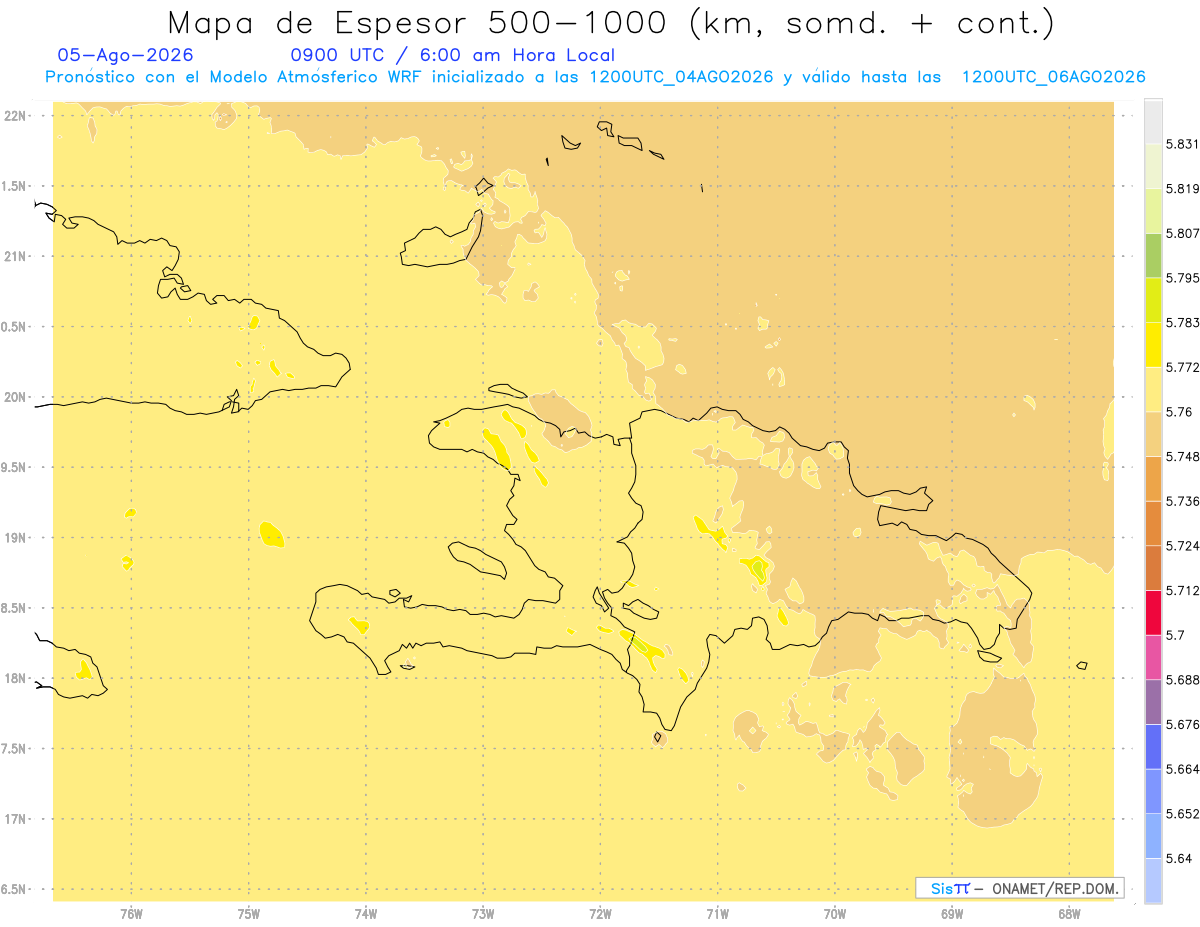Click the latitude label 20N
Image resolution: width=1200 pixels, height=927 pixels.
(x=15, y=397)
